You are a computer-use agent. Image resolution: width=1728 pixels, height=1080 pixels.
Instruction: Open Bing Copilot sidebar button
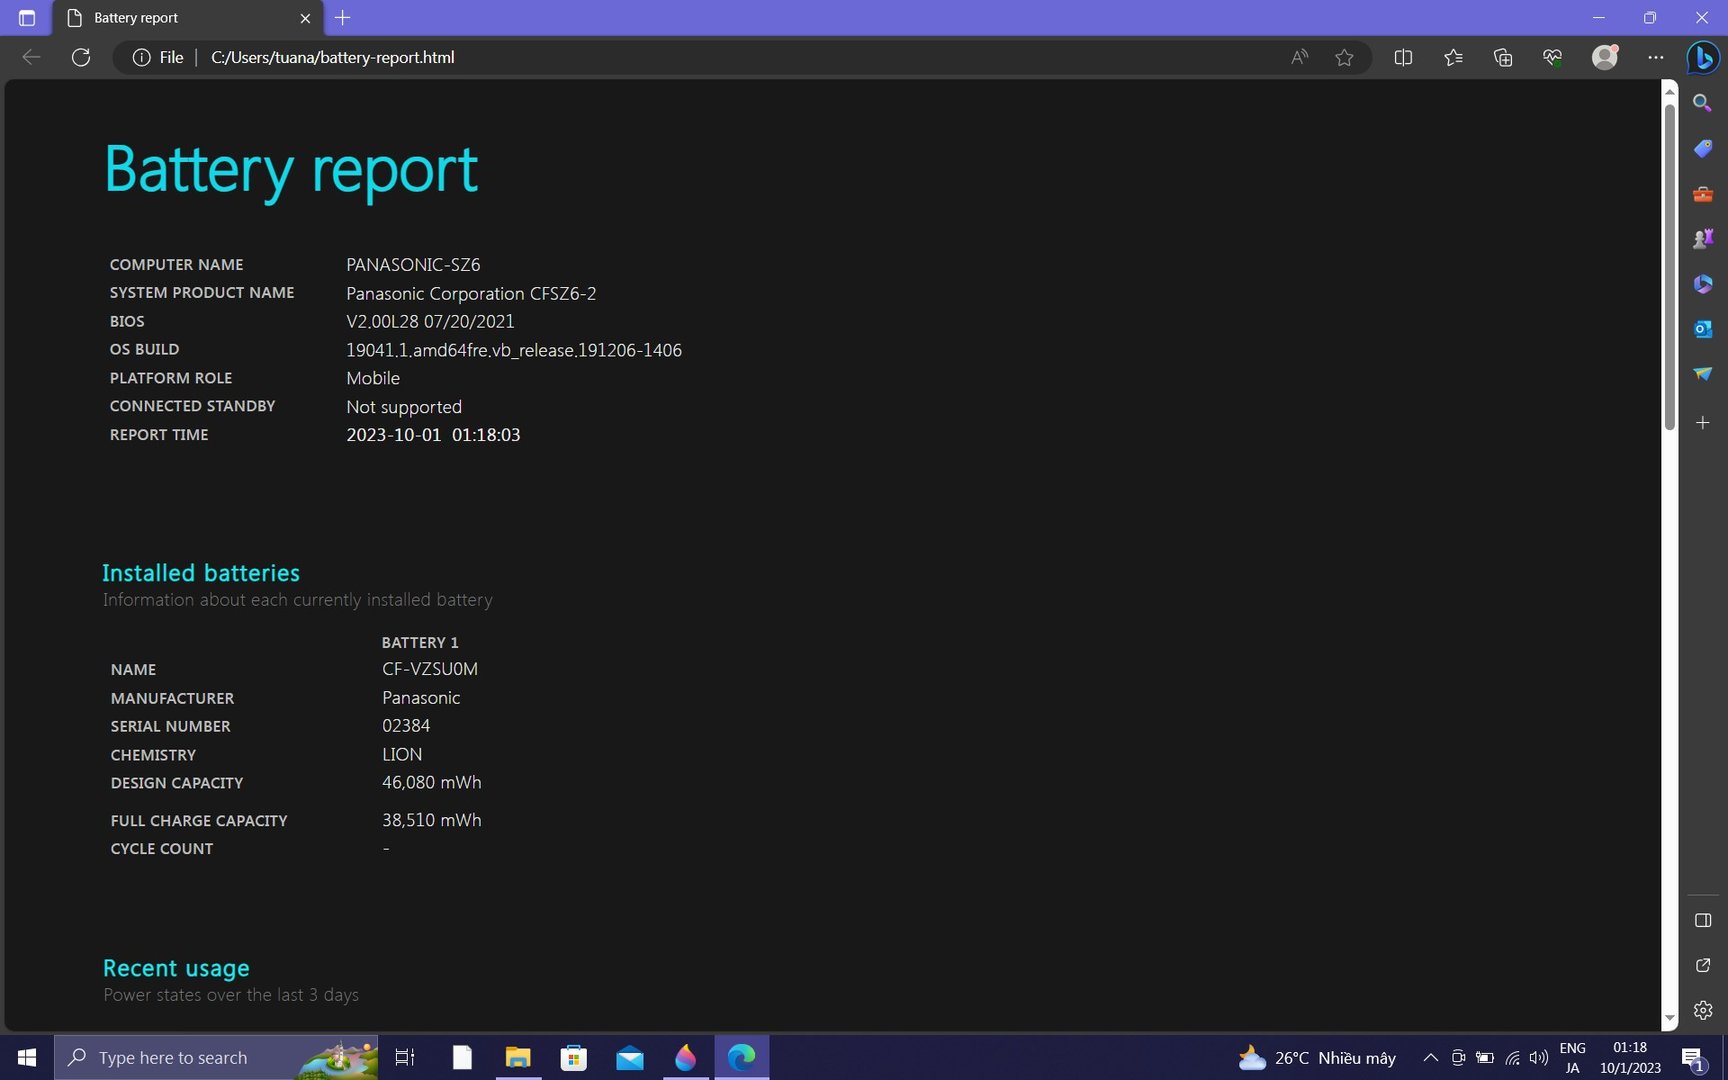(1702, 58)
